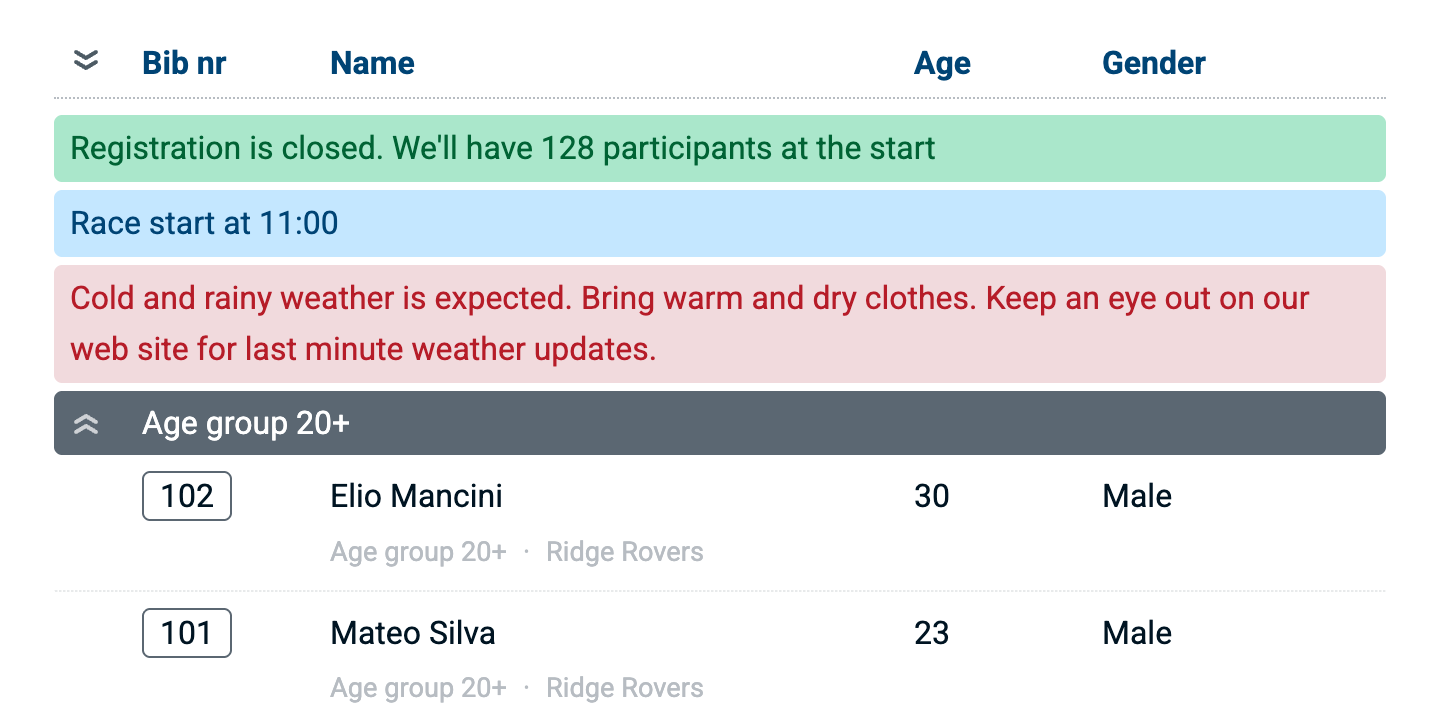Screen dimensions: 1438x724
Task: Click the green registration closed banner
Action: pyautogui.click(x=719, y=149)
